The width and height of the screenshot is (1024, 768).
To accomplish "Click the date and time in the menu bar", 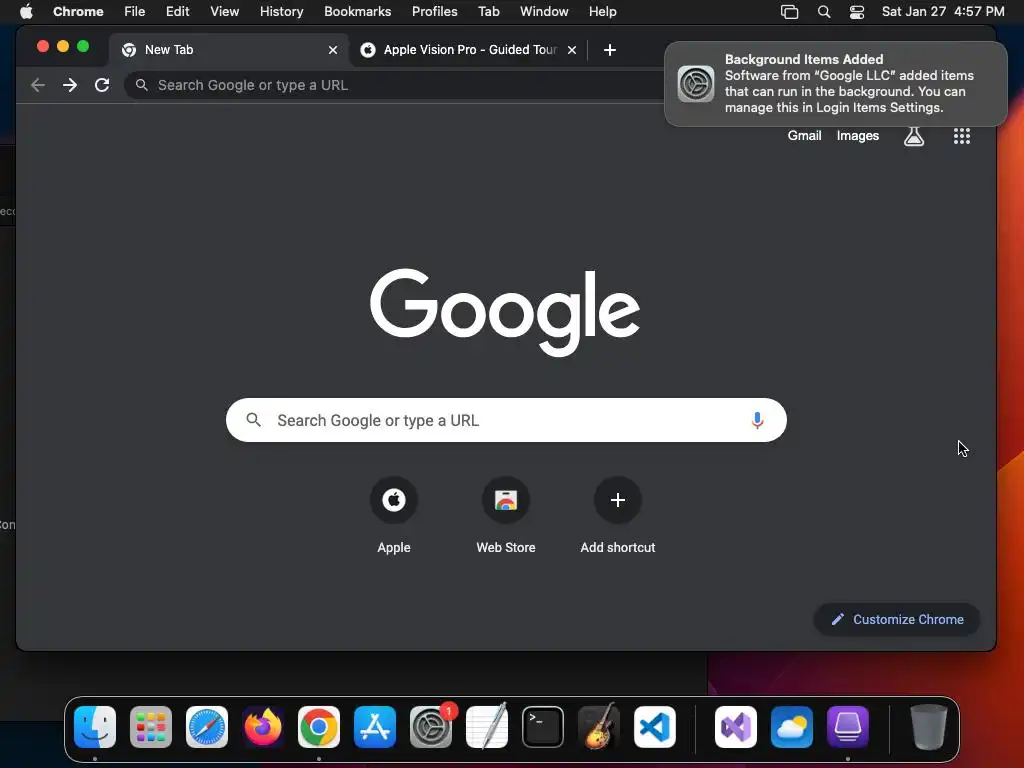I will coord(943,11).
